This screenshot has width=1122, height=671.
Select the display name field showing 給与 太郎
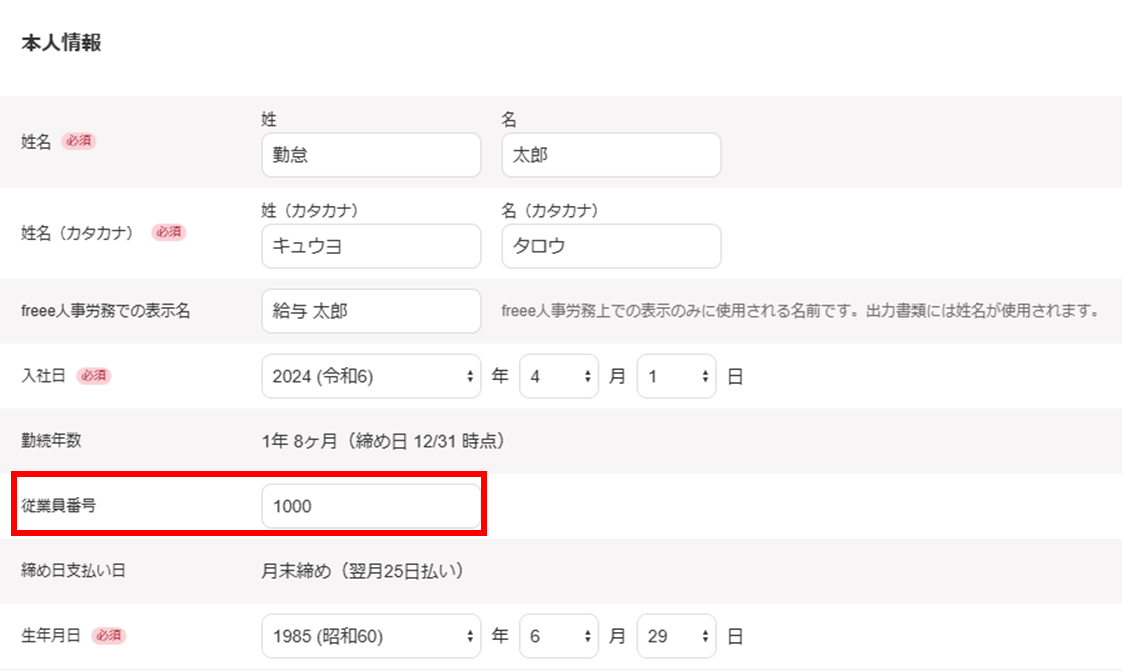pyautogui.click(x=371, y=311)
